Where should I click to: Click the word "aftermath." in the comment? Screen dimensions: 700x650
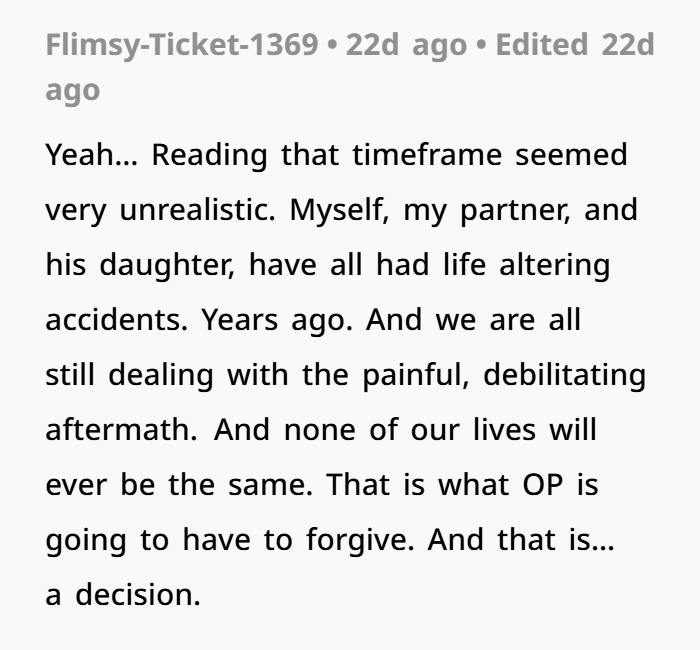coord(121,429)
